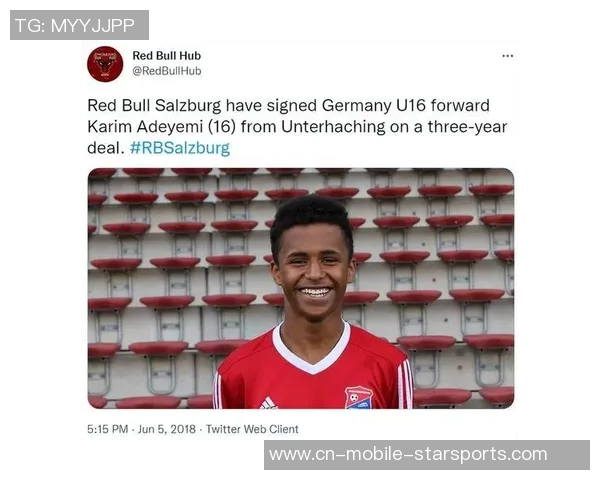The width and height of the screenshot is (600, 480).
Task: Open the #RBSalzburg hashtag
Action: pyautogui.click(x=180, y=148)
